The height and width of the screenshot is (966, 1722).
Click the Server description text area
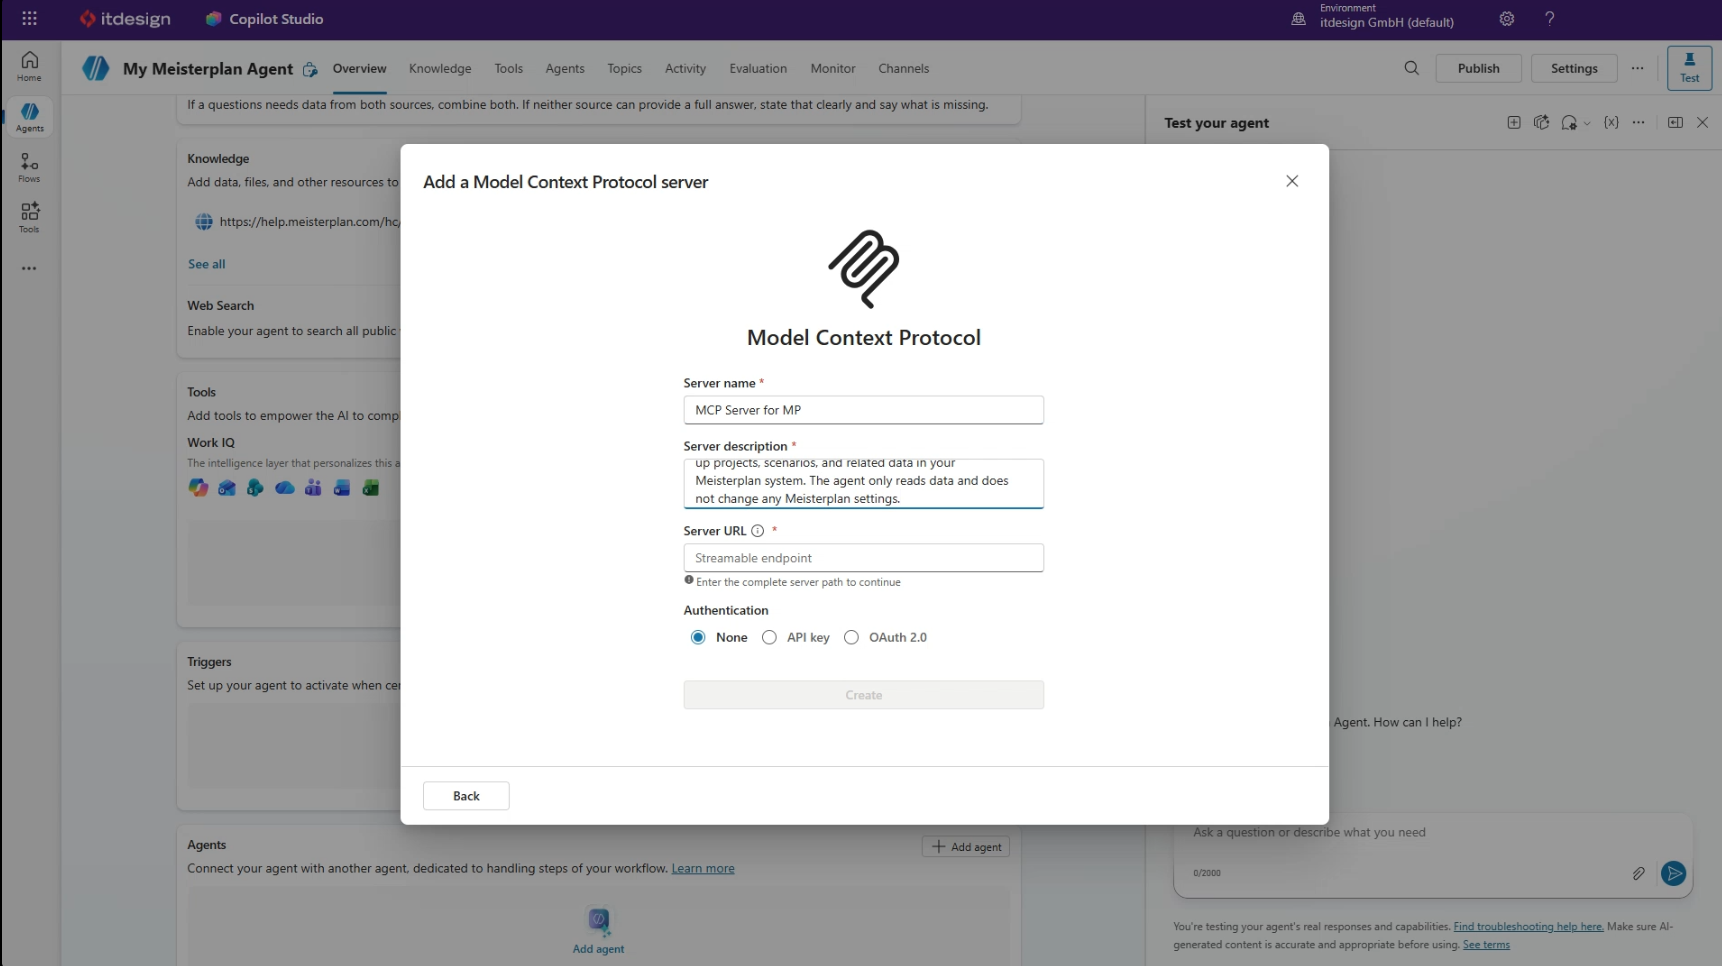point(864,484)
